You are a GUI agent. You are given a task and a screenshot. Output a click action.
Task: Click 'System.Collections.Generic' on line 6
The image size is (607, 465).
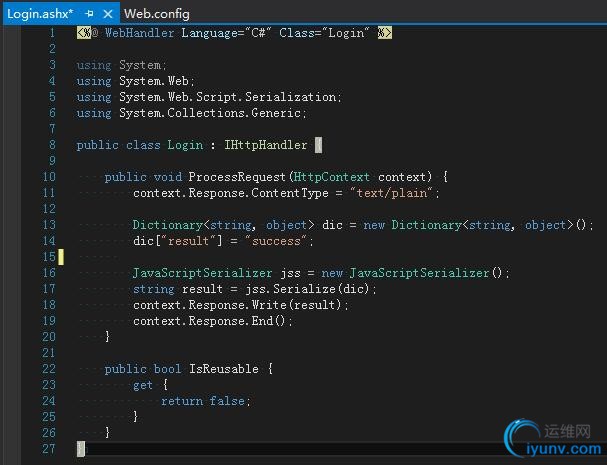210,113
